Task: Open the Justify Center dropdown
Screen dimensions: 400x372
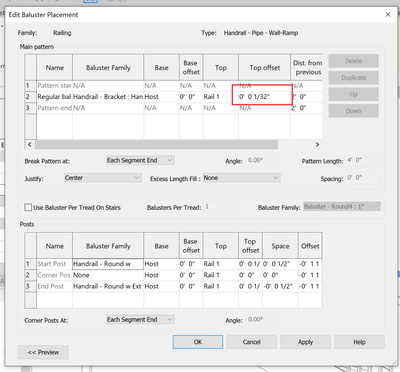Action: [103, 178]
